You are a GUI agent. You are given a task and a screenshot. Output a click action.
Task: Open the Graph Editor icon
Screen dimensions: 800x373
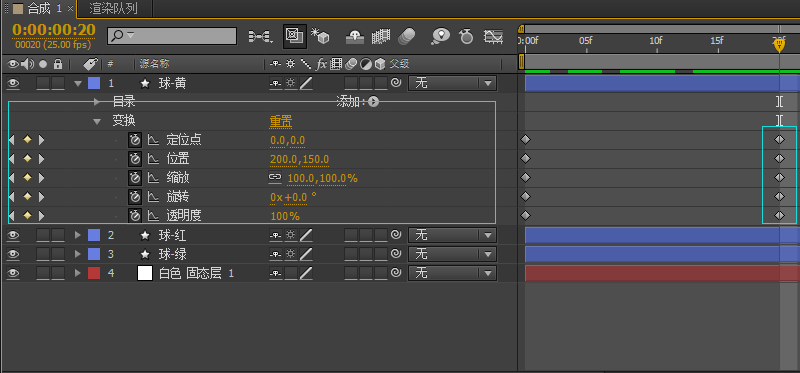click(493, 36)
